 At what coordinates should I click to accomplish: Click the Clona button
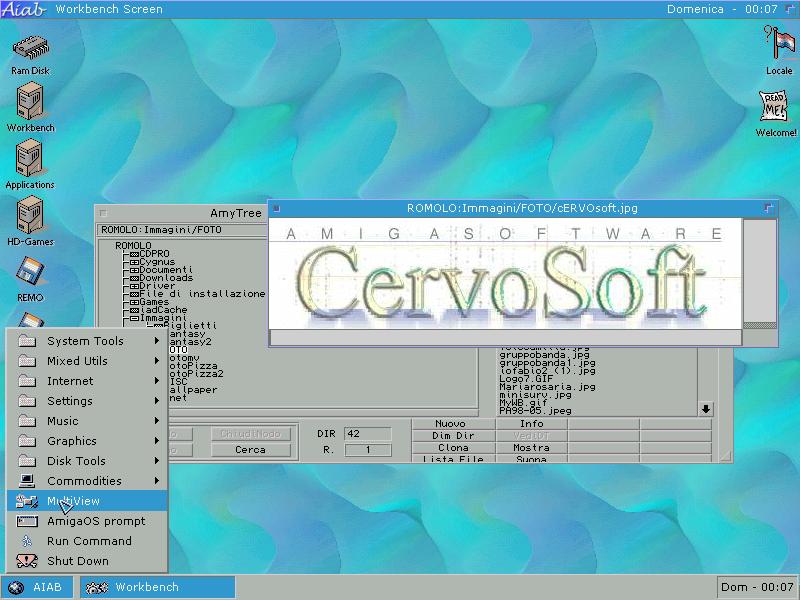point(453,447)
